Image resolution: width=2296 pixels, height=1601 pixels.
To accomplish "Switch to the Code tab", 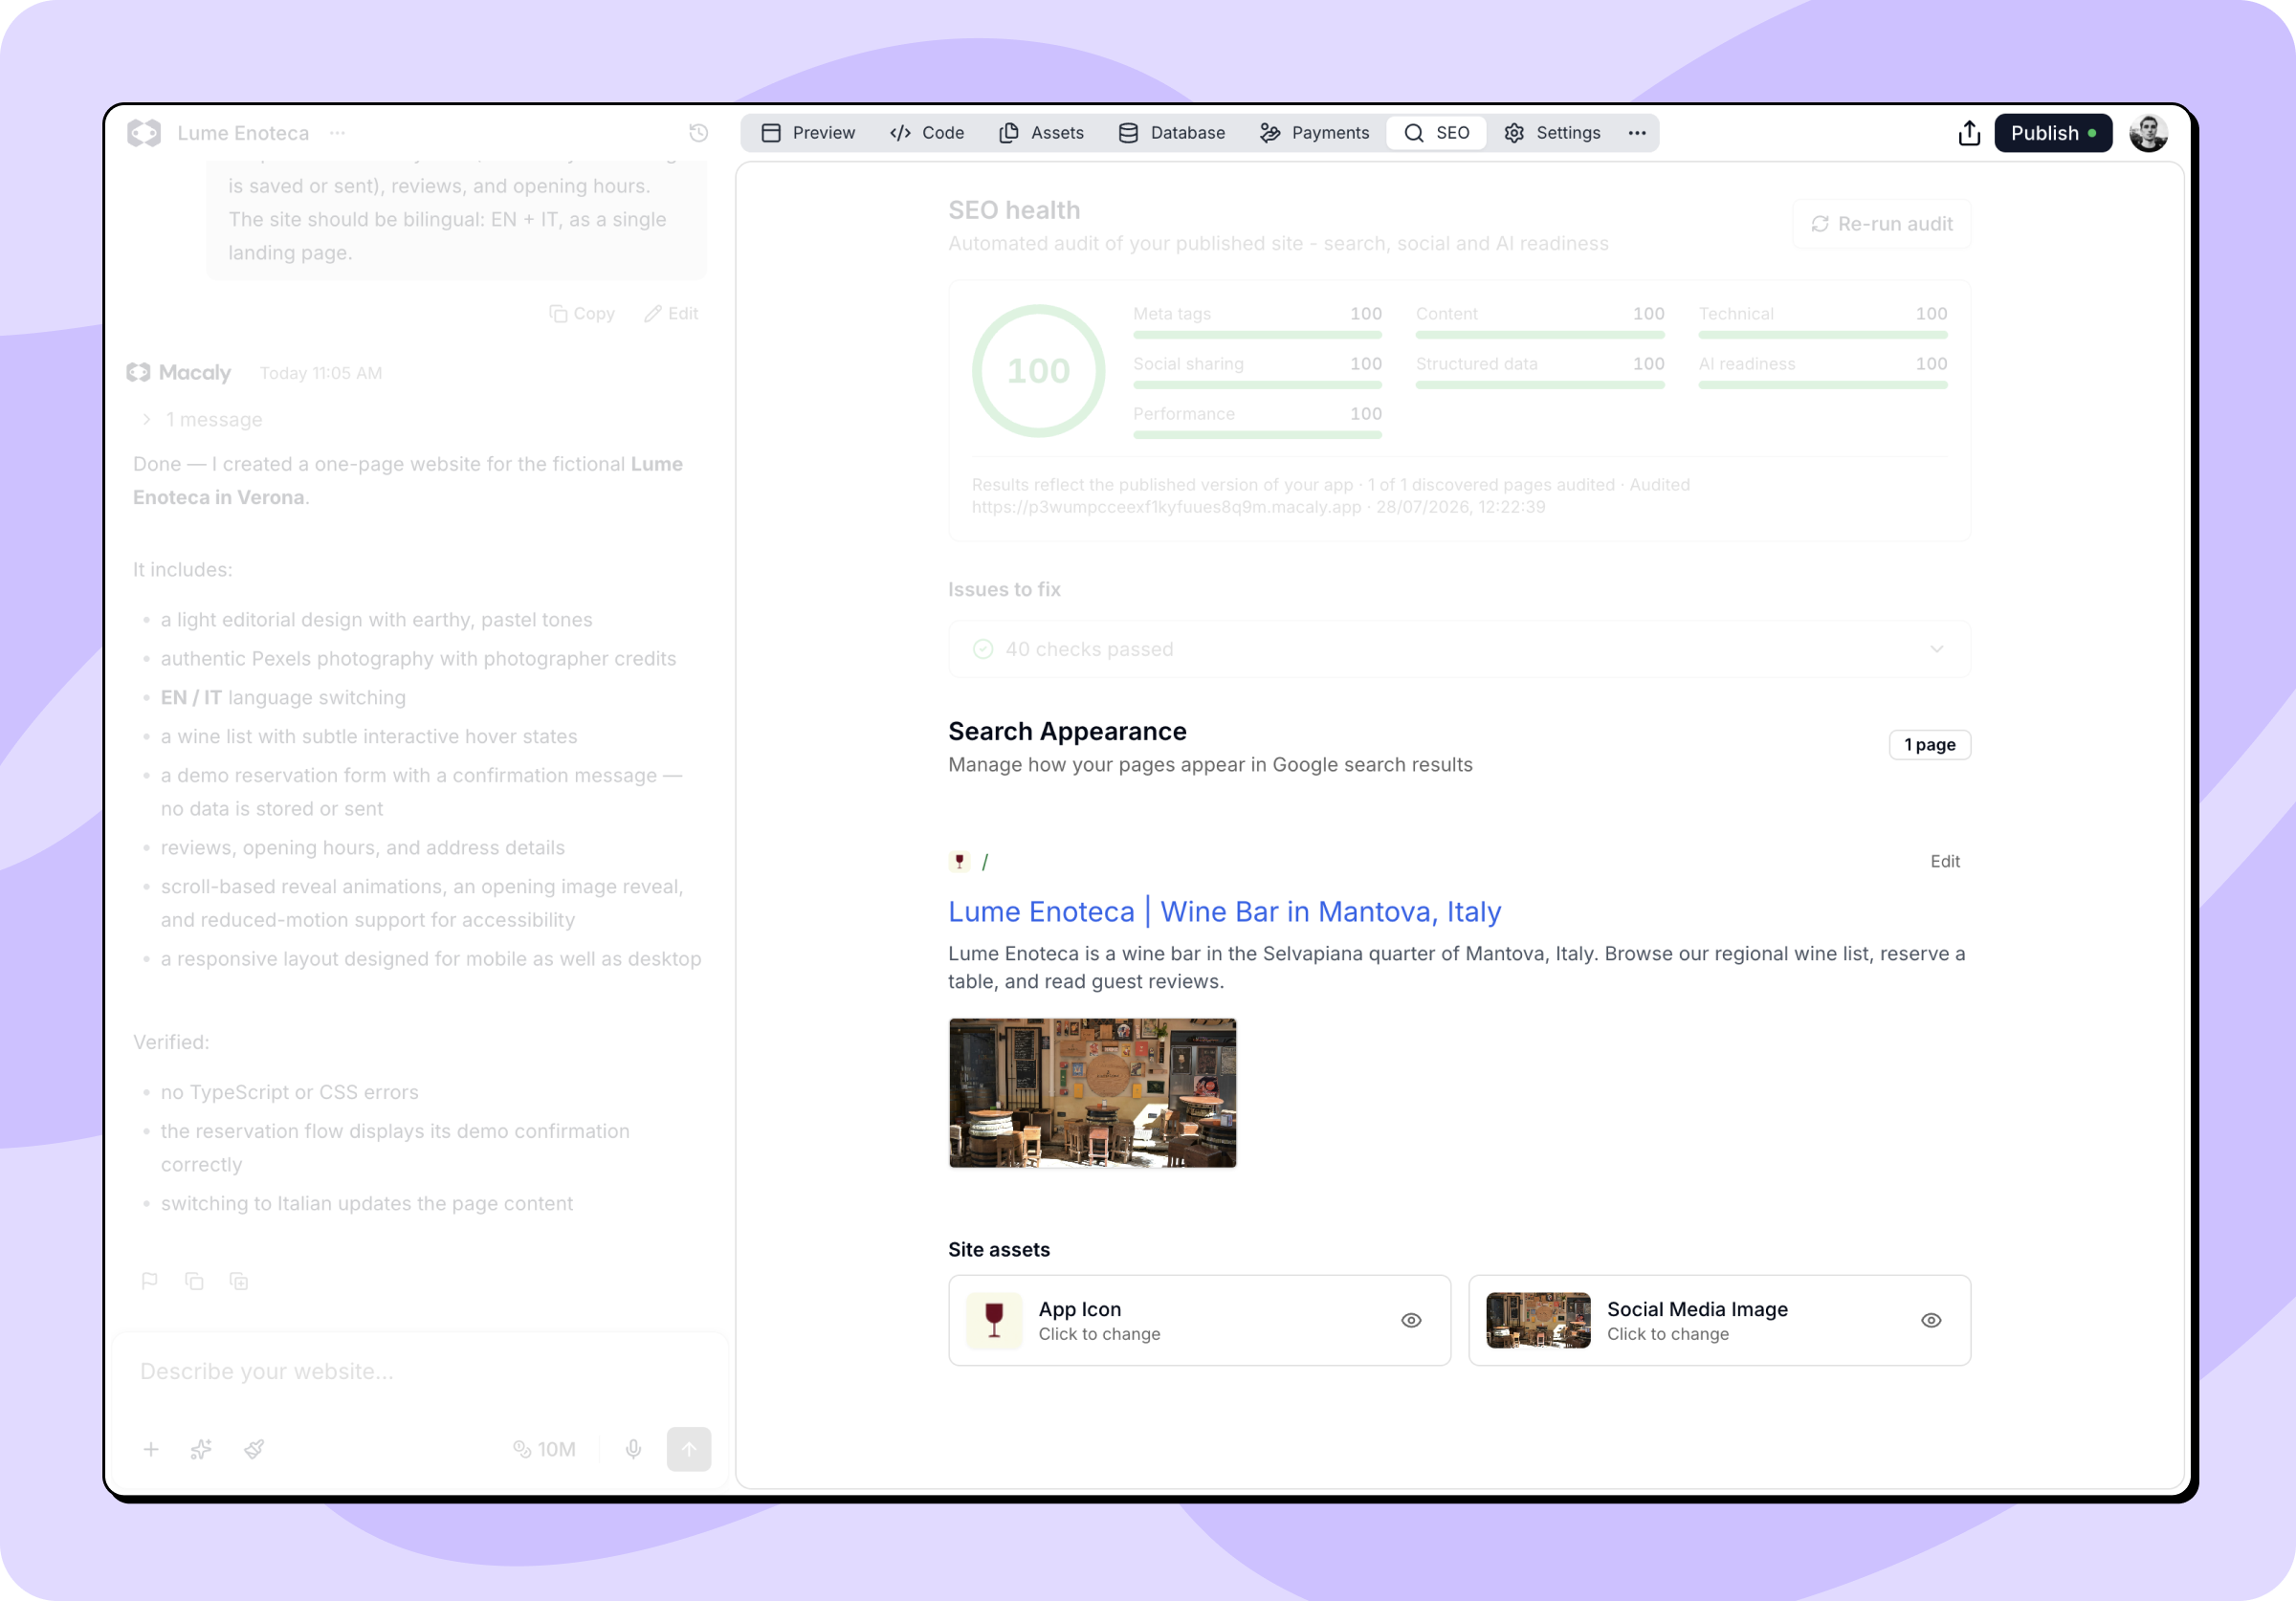I will click(x=927, y=133).
